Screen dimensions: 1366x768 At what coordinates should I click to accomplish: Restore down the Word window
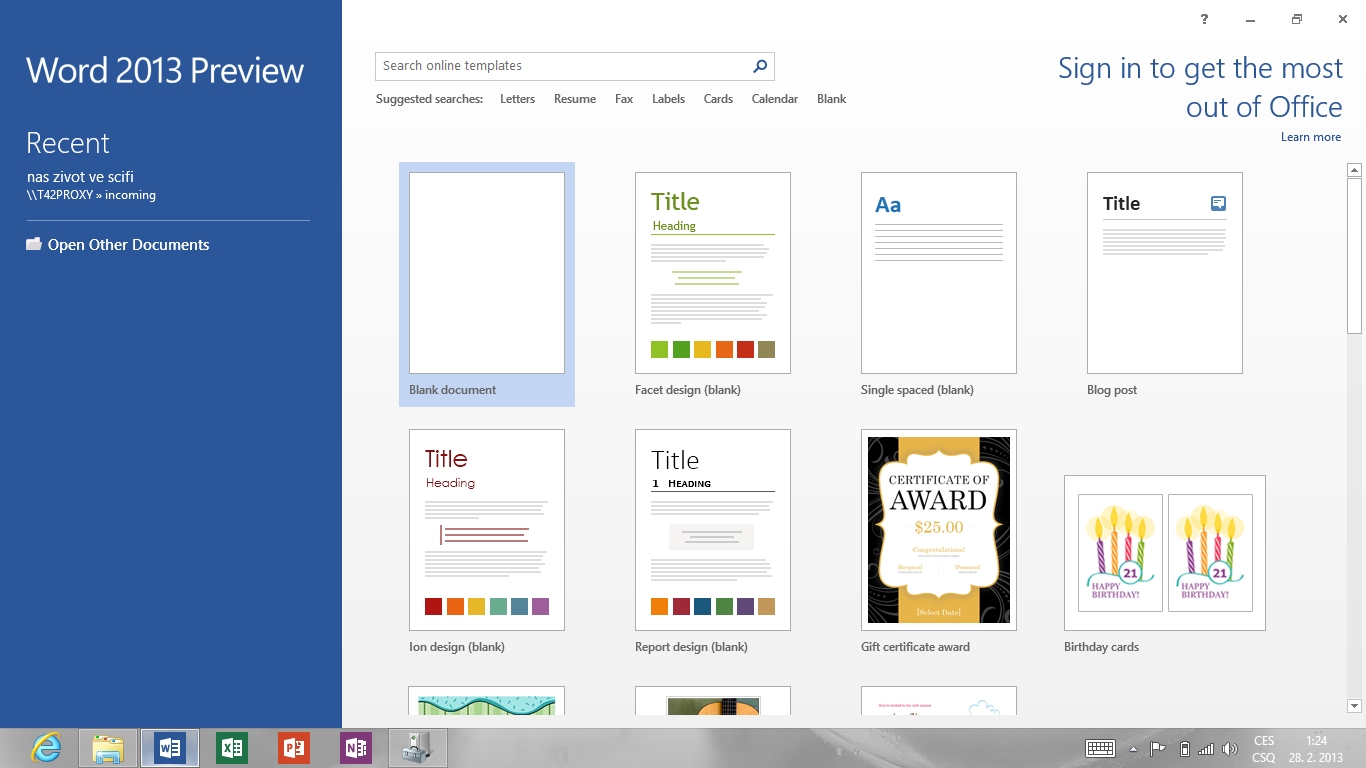(x=1297, y=19)
